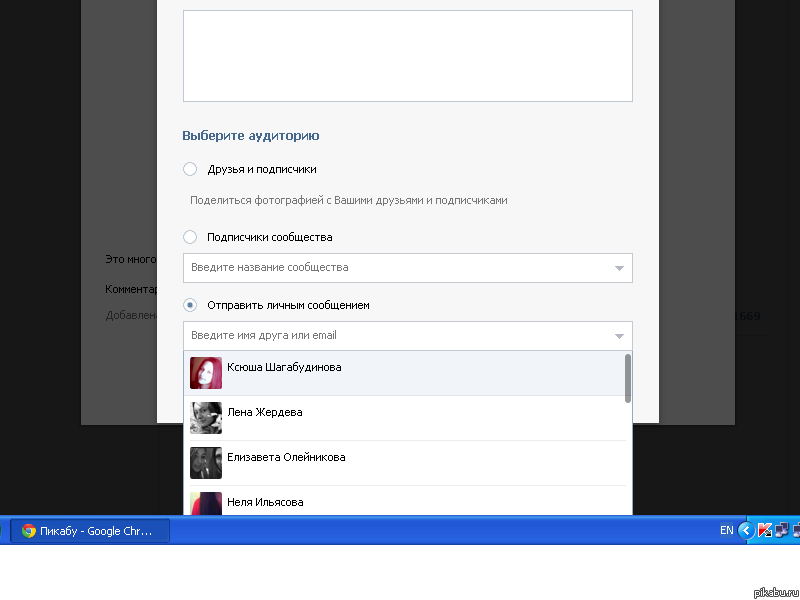Click the network connection tray icon

click(x=781, y=531)
